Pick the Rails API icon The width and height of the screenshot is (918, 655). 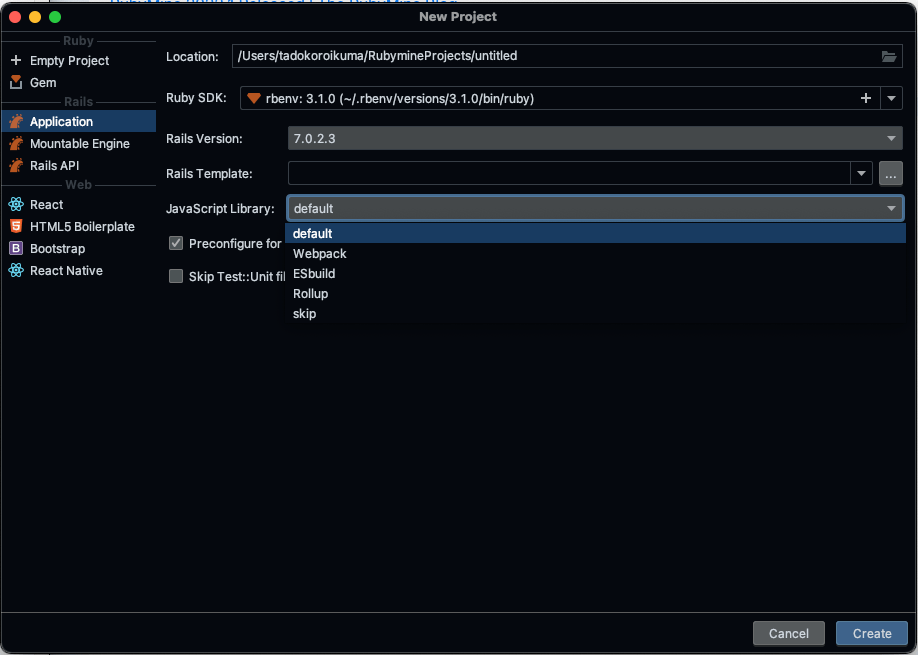[x=16, y=166]
